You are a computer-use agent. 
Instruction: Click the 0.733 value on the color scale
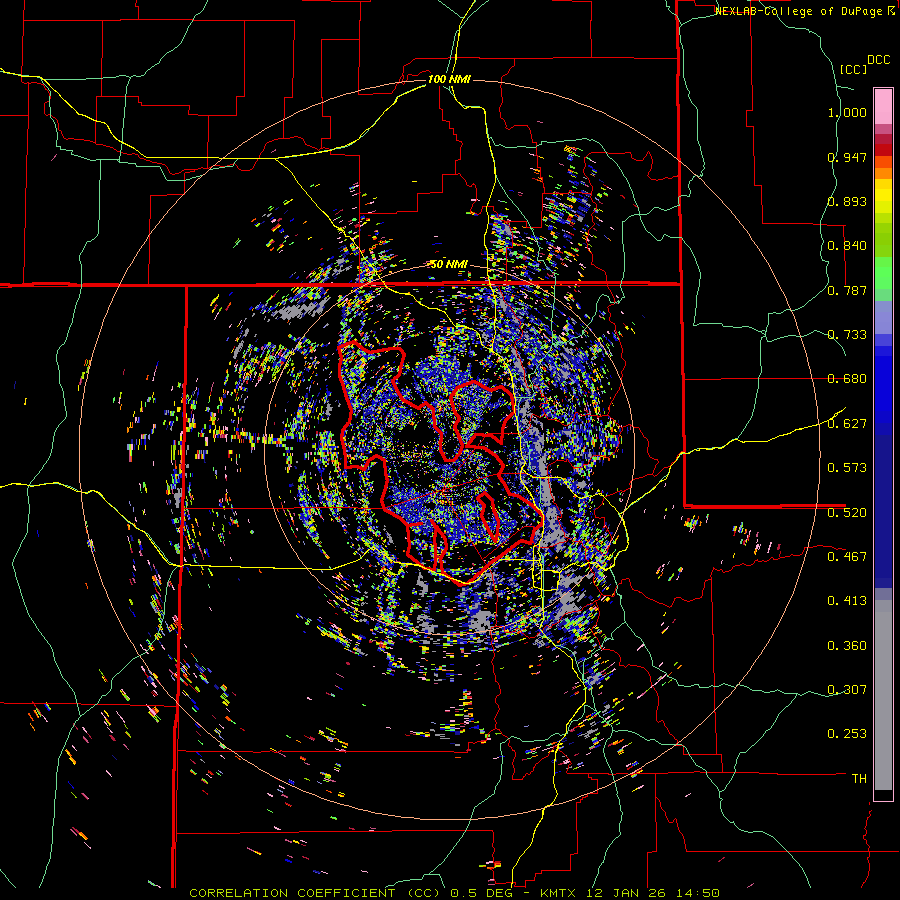[847, 335]
